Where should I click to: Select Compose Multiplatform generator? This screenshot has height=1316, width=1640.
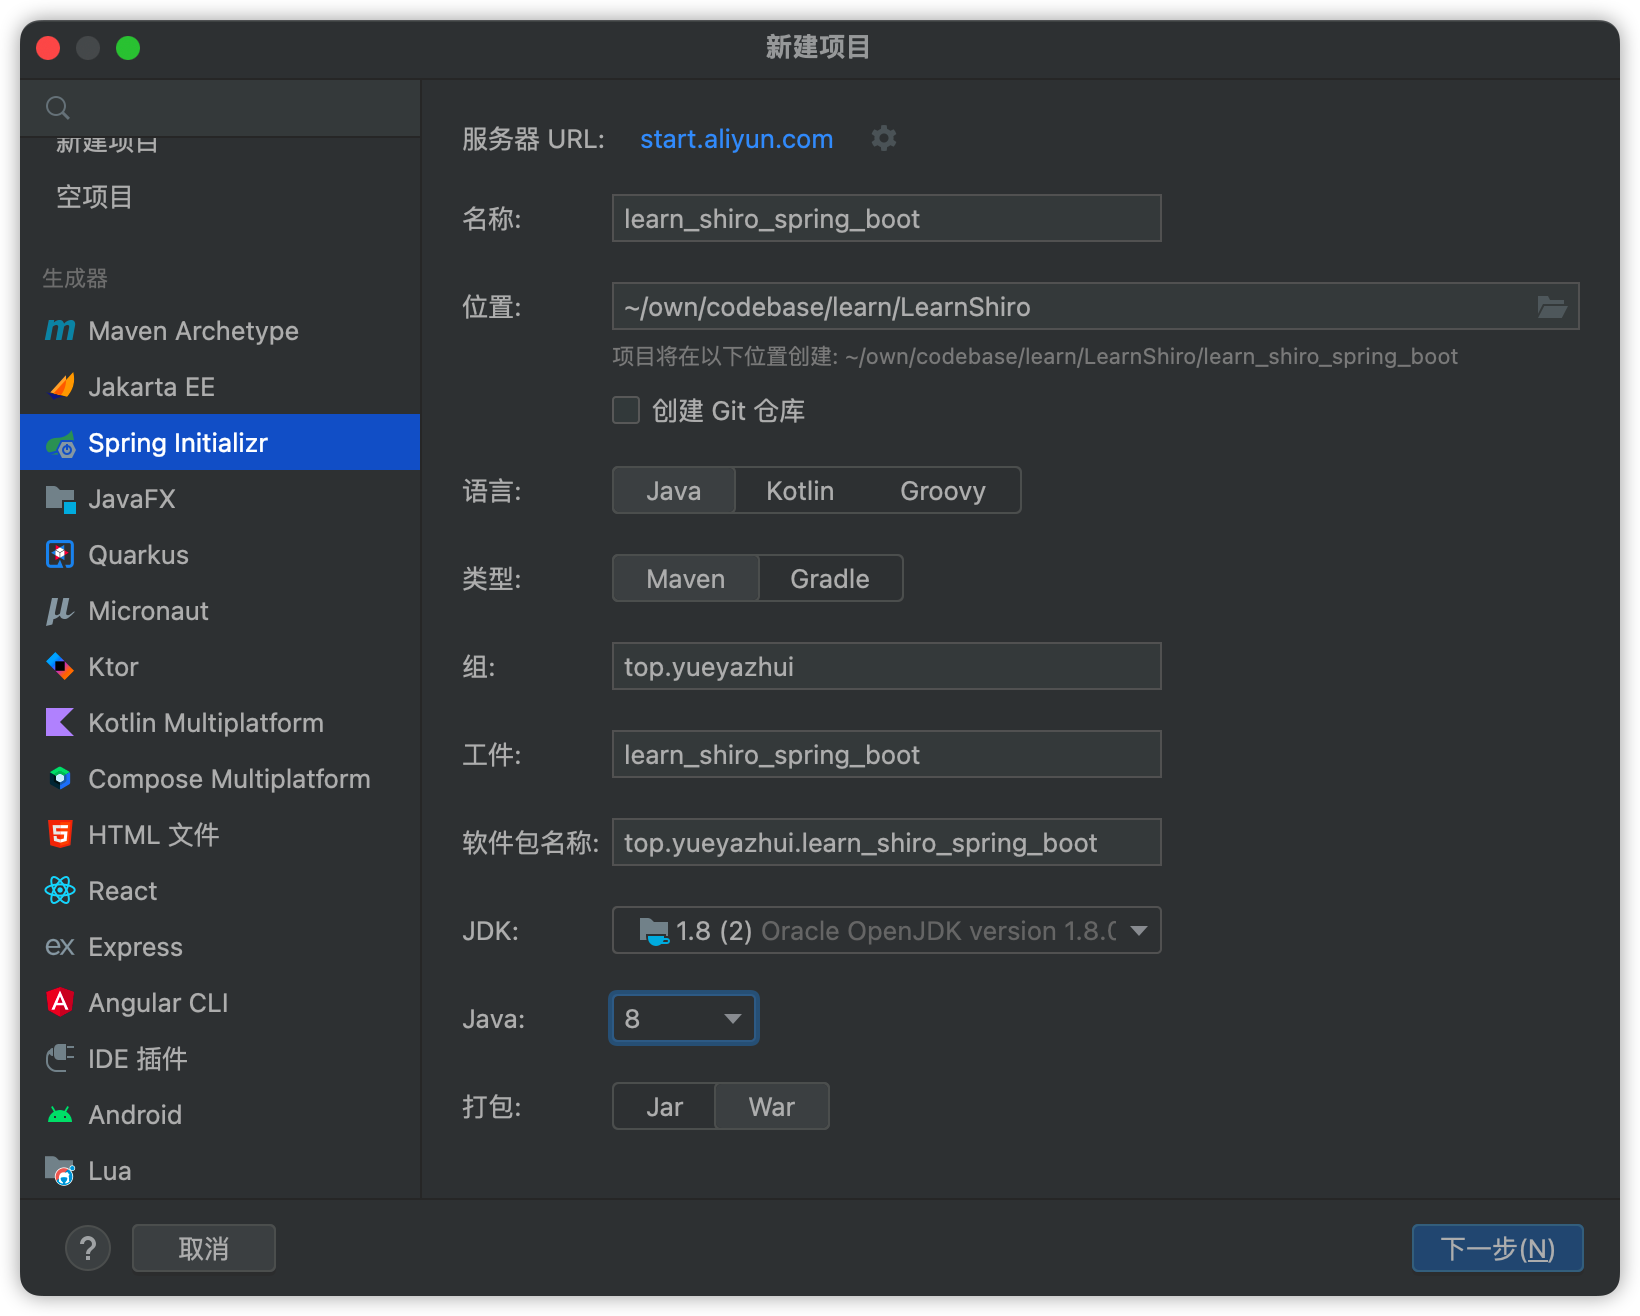click(220, 778)
